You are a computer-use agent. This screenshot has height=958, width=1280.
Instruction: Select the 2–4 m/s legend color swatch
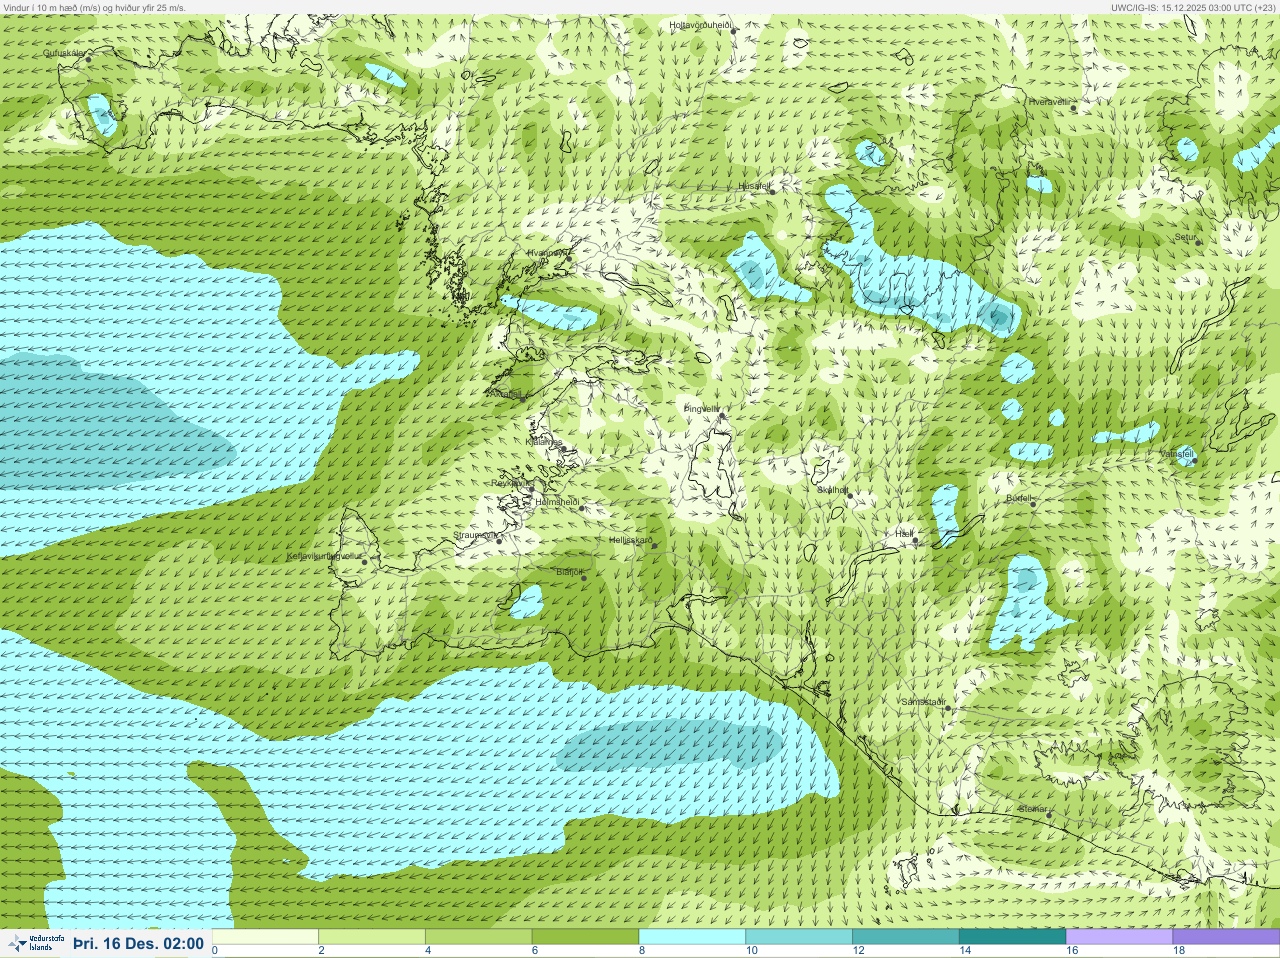(x=372, y=937)
